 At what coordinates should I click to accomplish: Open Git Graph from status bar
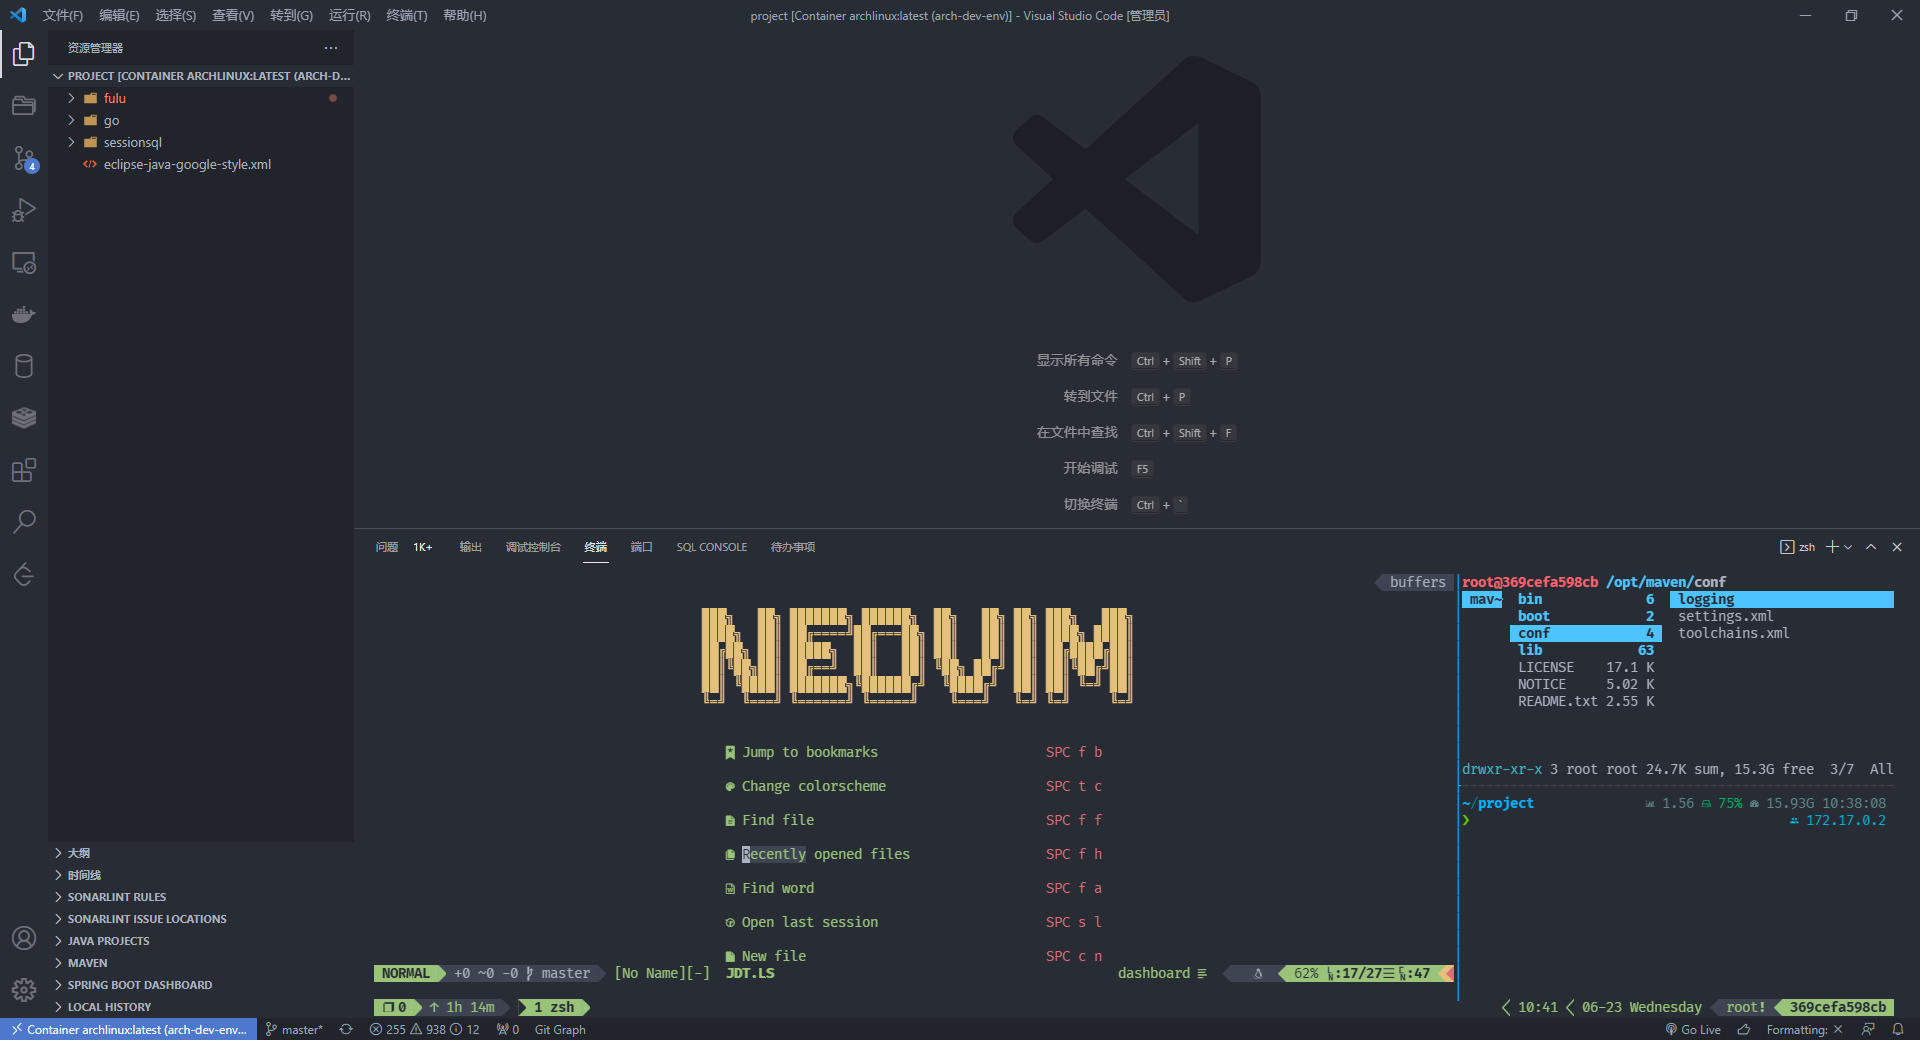pos(560,1029)
